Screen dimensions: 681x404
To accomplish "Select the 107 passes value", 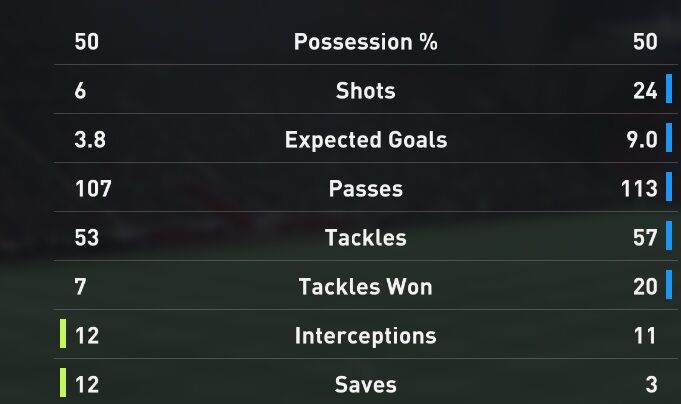I will tap(91, 189).
